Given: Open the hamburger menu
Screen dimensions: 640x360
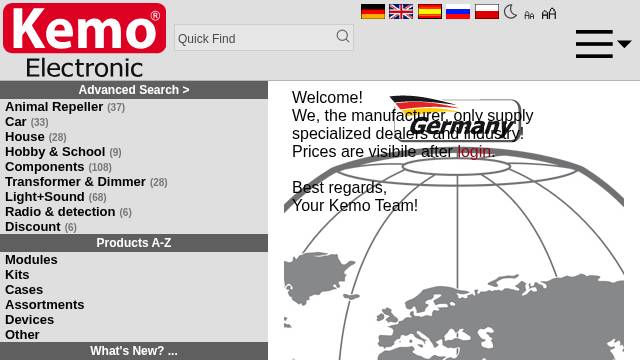Looking at the screenshot, I should [603, 44].
